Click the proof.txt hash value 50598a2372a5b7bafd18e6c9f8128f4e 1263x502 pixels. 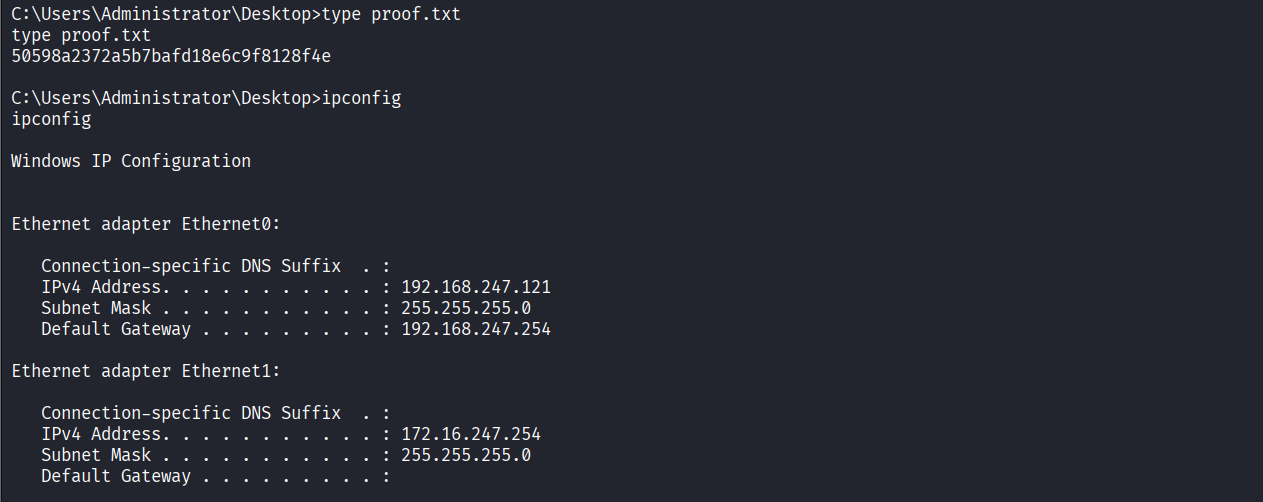pos(171,57)
